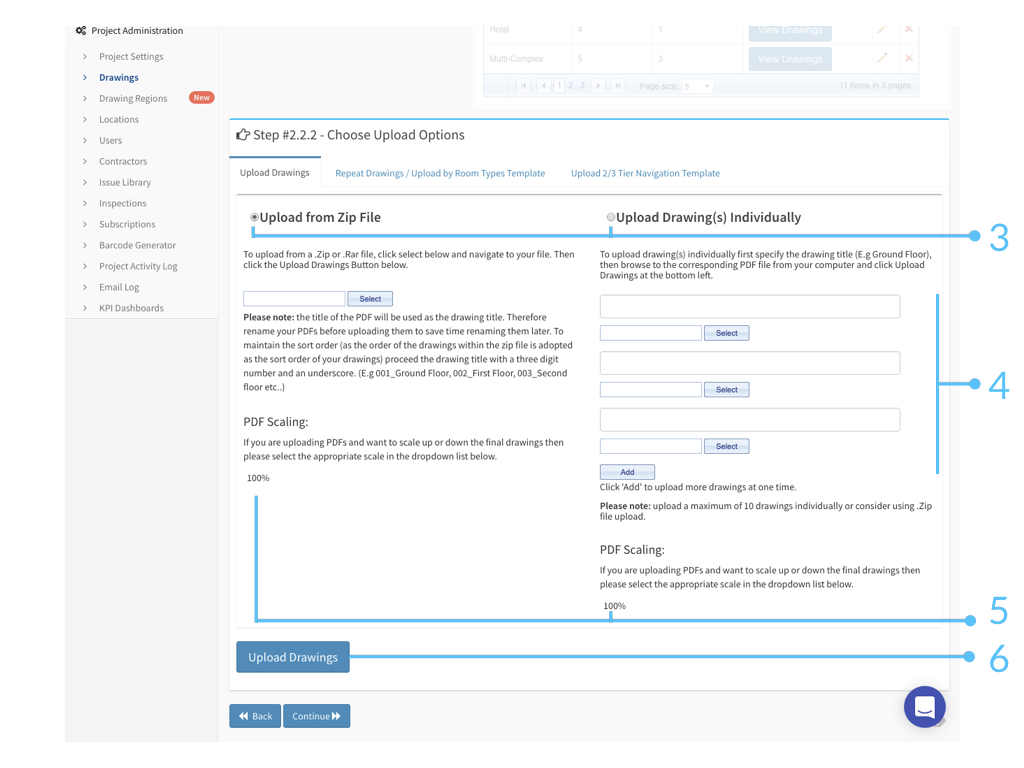
Task: Click the New badge beside Drawing Regions
Action: click(201, 97)
